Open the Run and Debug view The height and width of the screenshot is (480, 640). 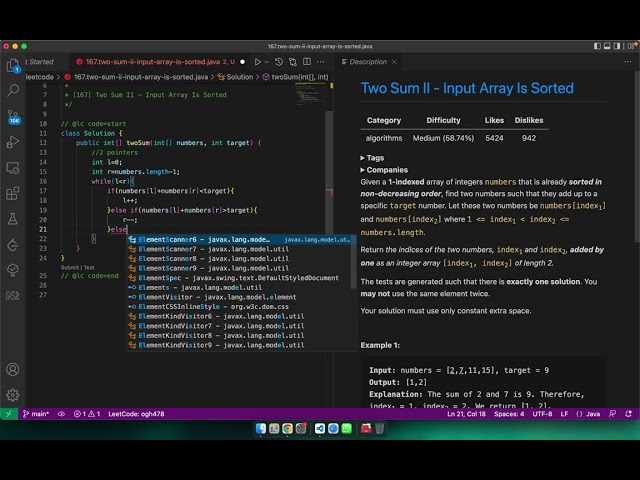tap(13, 142)
